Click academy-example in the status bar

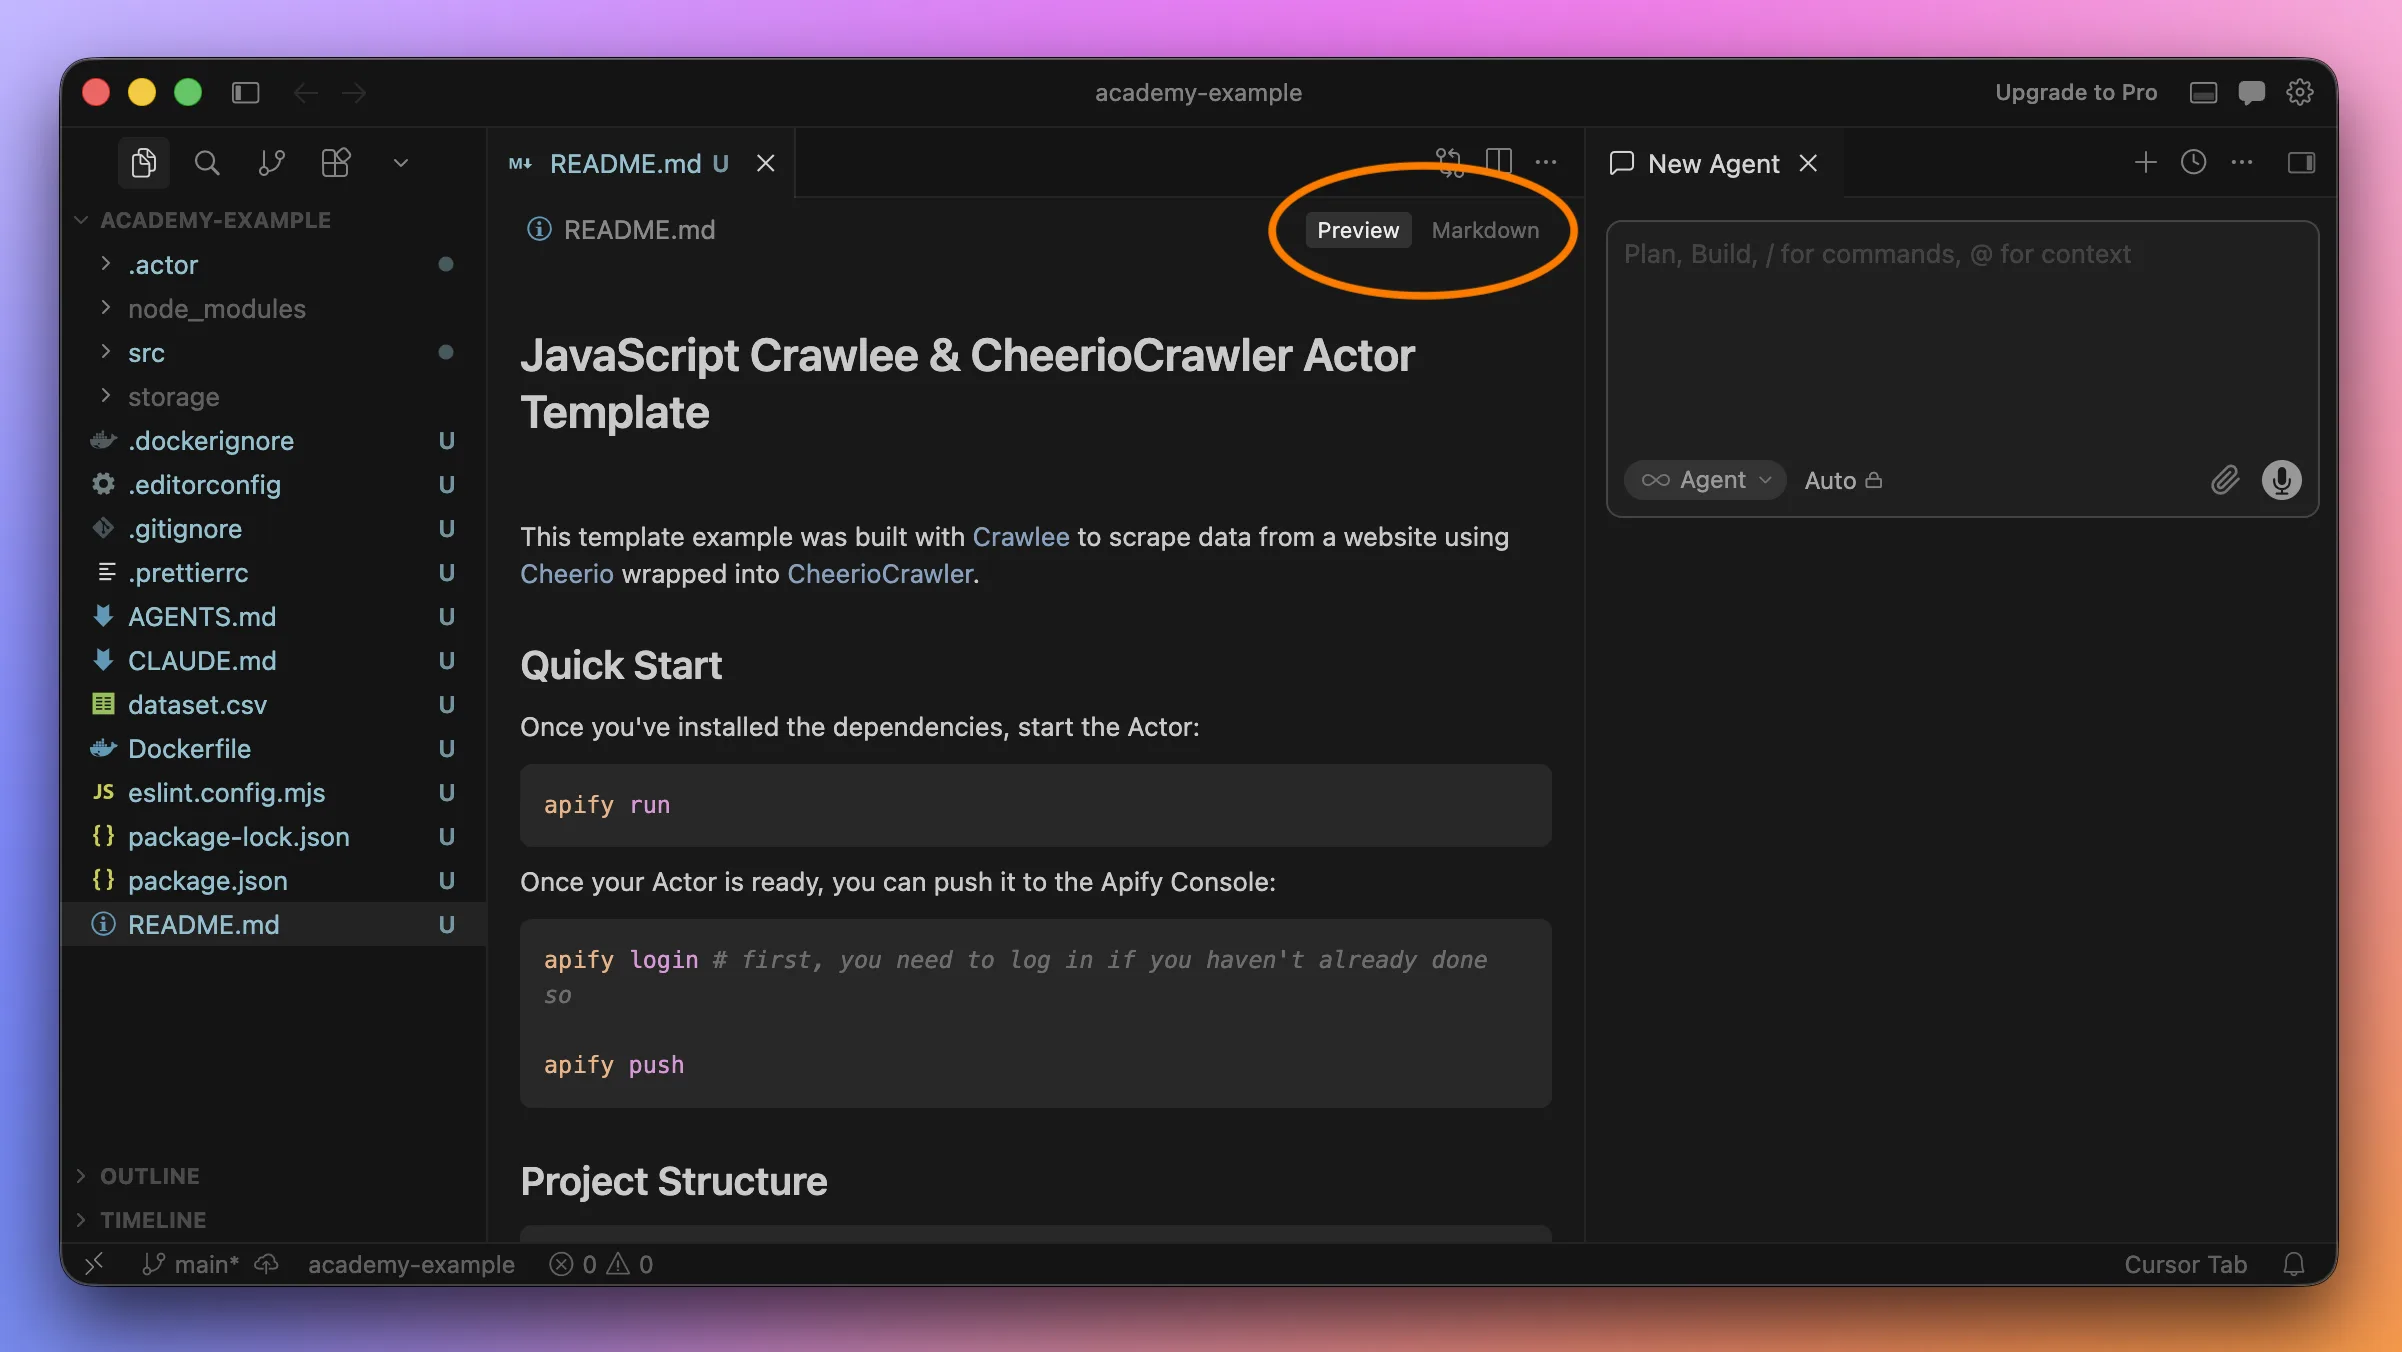pos(411,1264)
